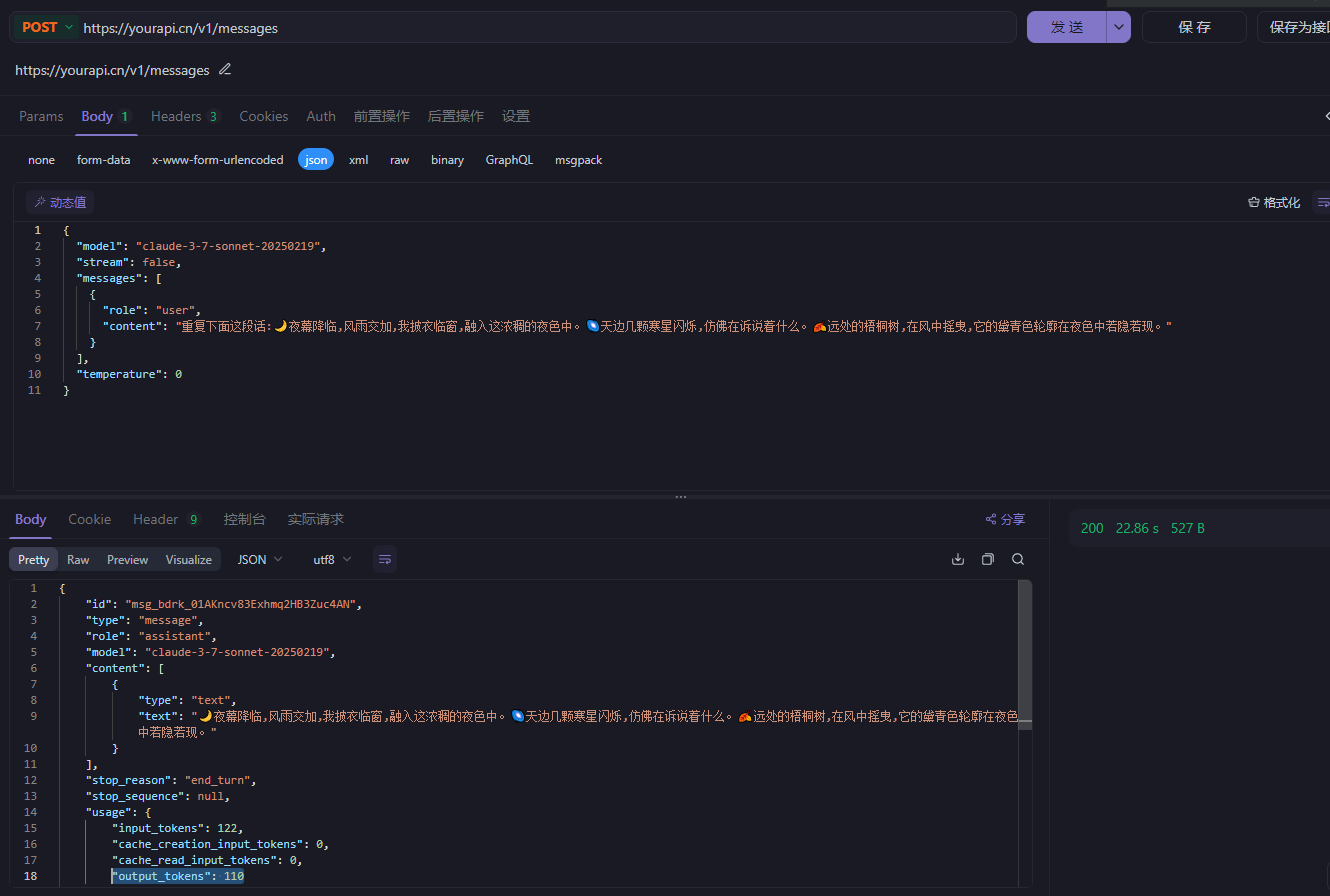Click the pencil icon to edit request name

coord(225,69)
